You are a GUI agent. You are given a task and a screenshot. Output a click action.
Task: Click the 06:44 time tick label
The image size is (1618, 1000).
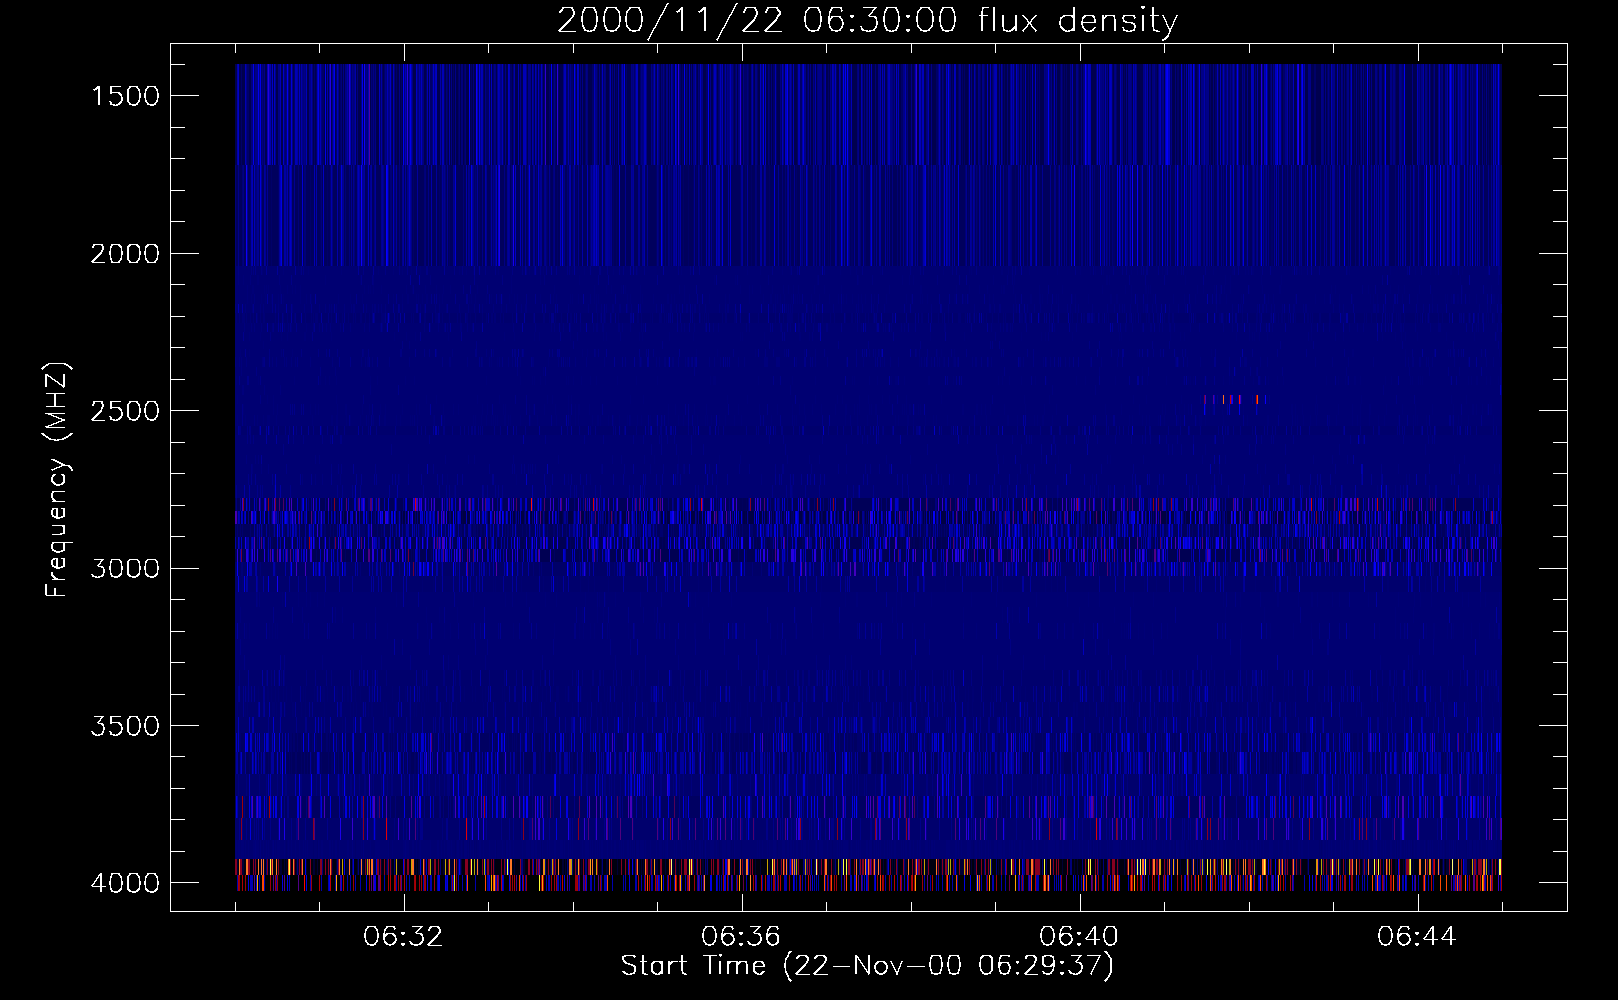point(1418,937)
